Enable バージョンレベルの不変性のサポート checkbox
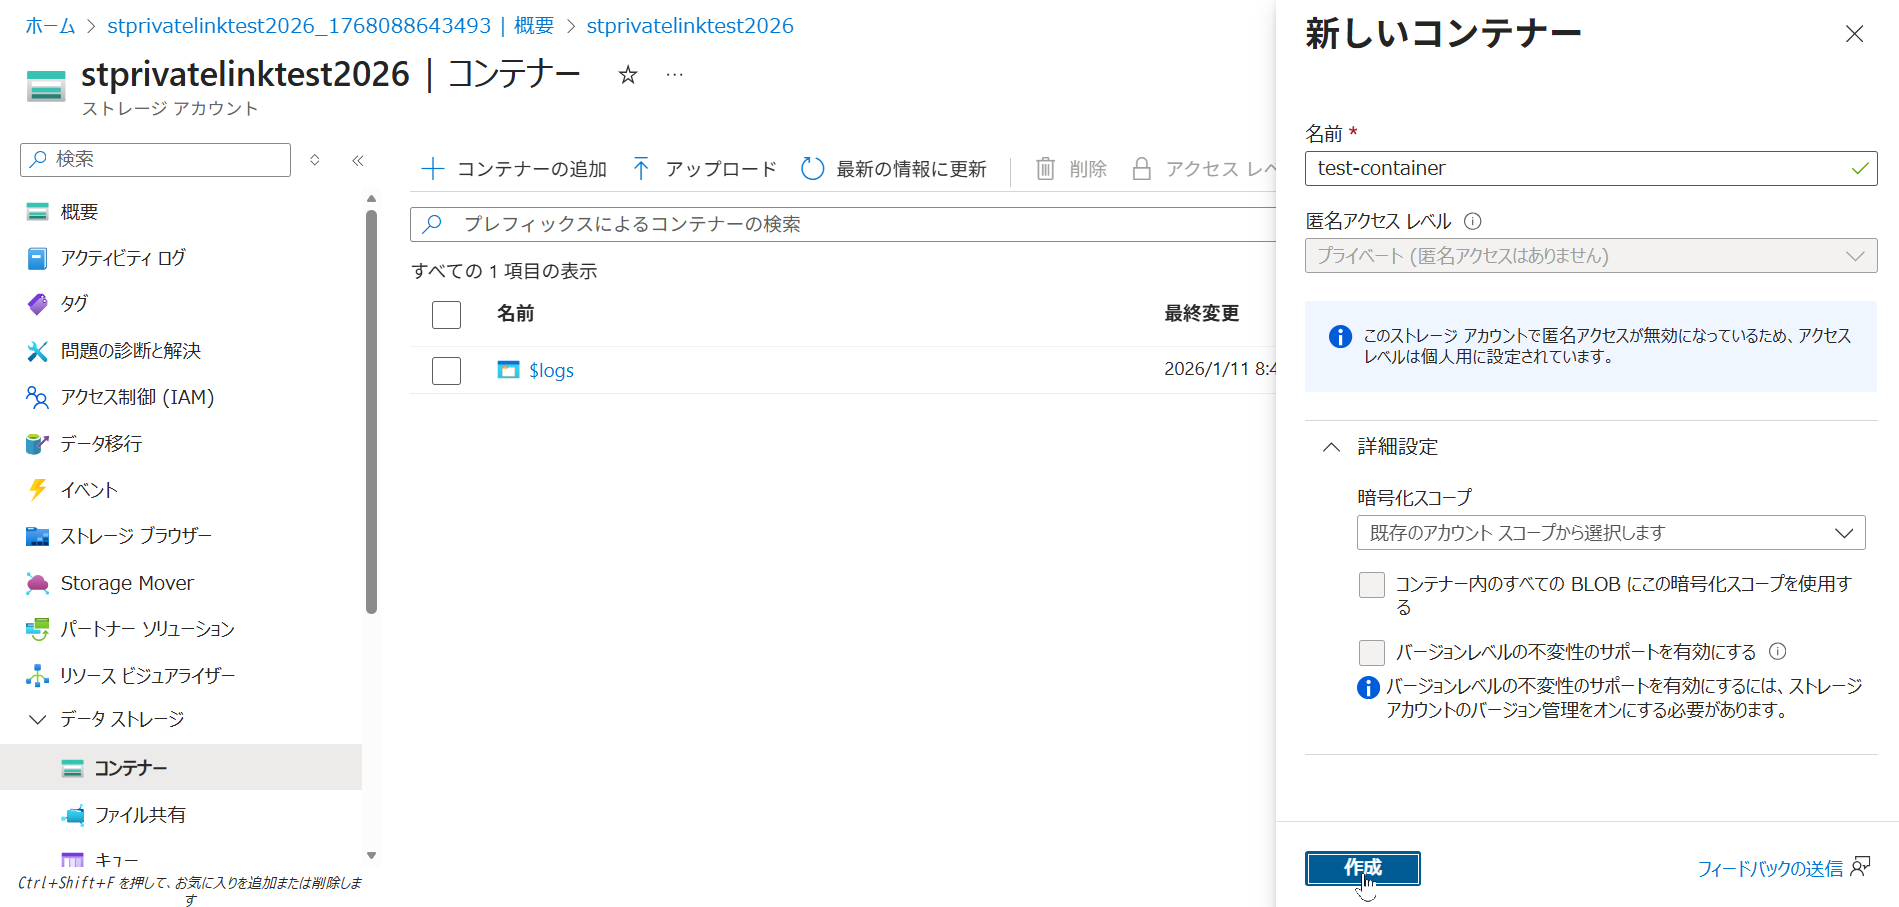1899x907 pixels. (x=1372, y=653)
